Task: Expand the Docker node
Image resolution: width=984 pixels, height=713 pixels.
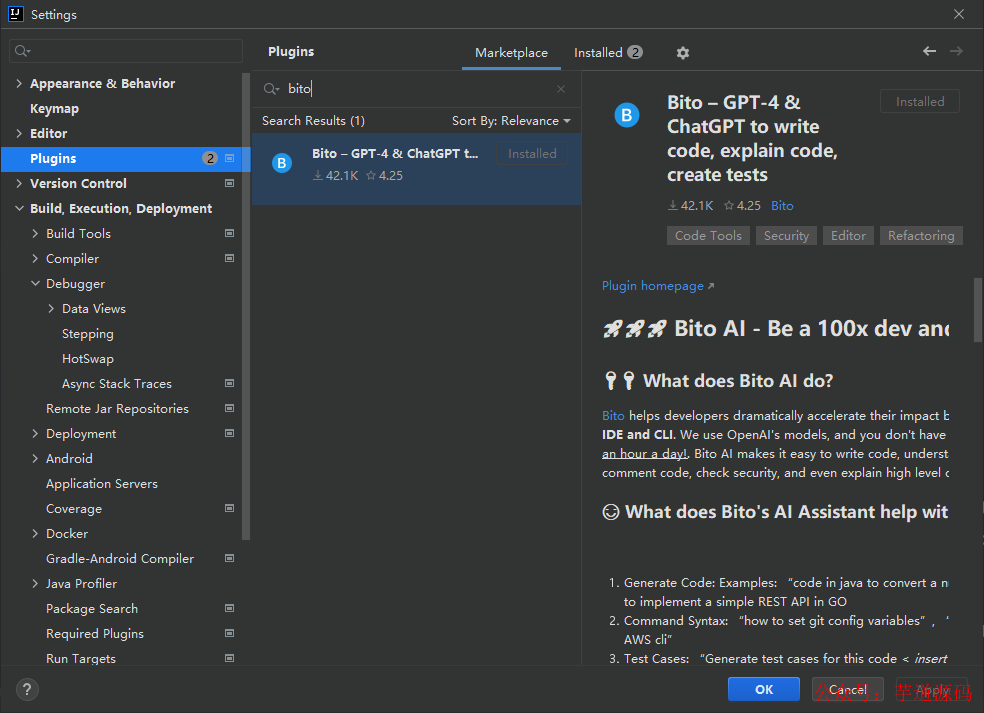Action: (35, 533)
